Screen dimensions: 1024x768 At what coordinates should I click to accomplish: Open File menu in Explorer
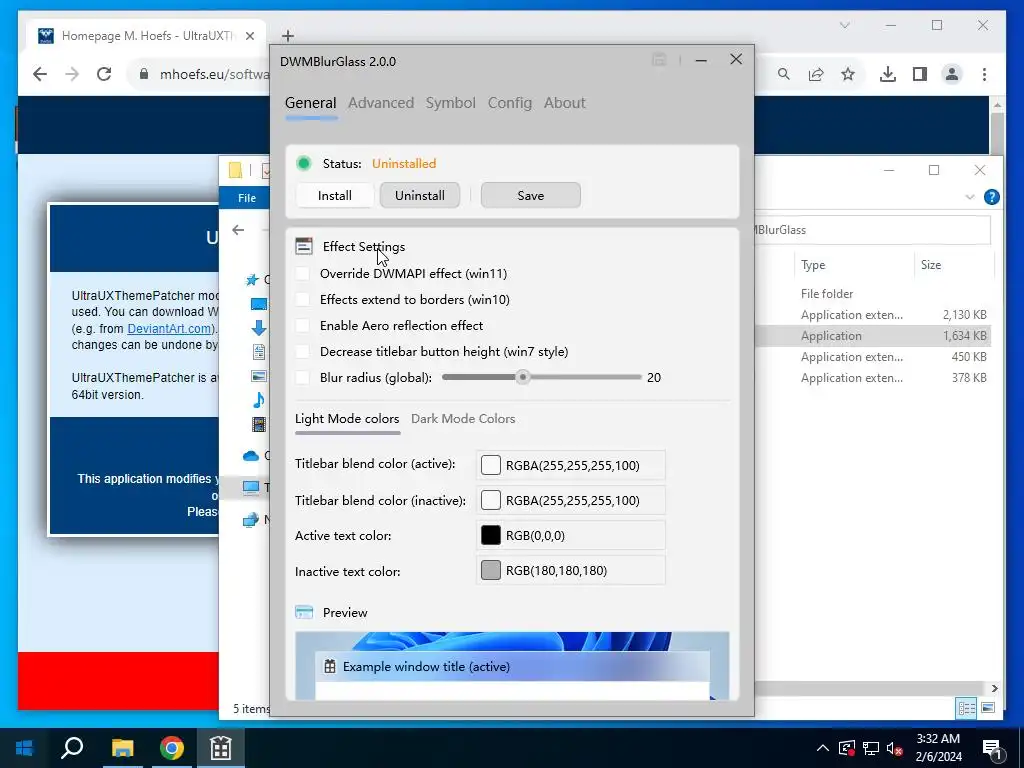[247, 198]
